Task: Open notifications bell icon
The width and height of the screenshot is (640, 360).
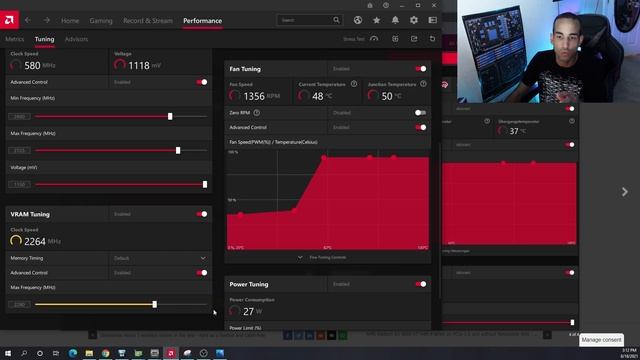Action: pyautogui.click(x=395, y=20)
